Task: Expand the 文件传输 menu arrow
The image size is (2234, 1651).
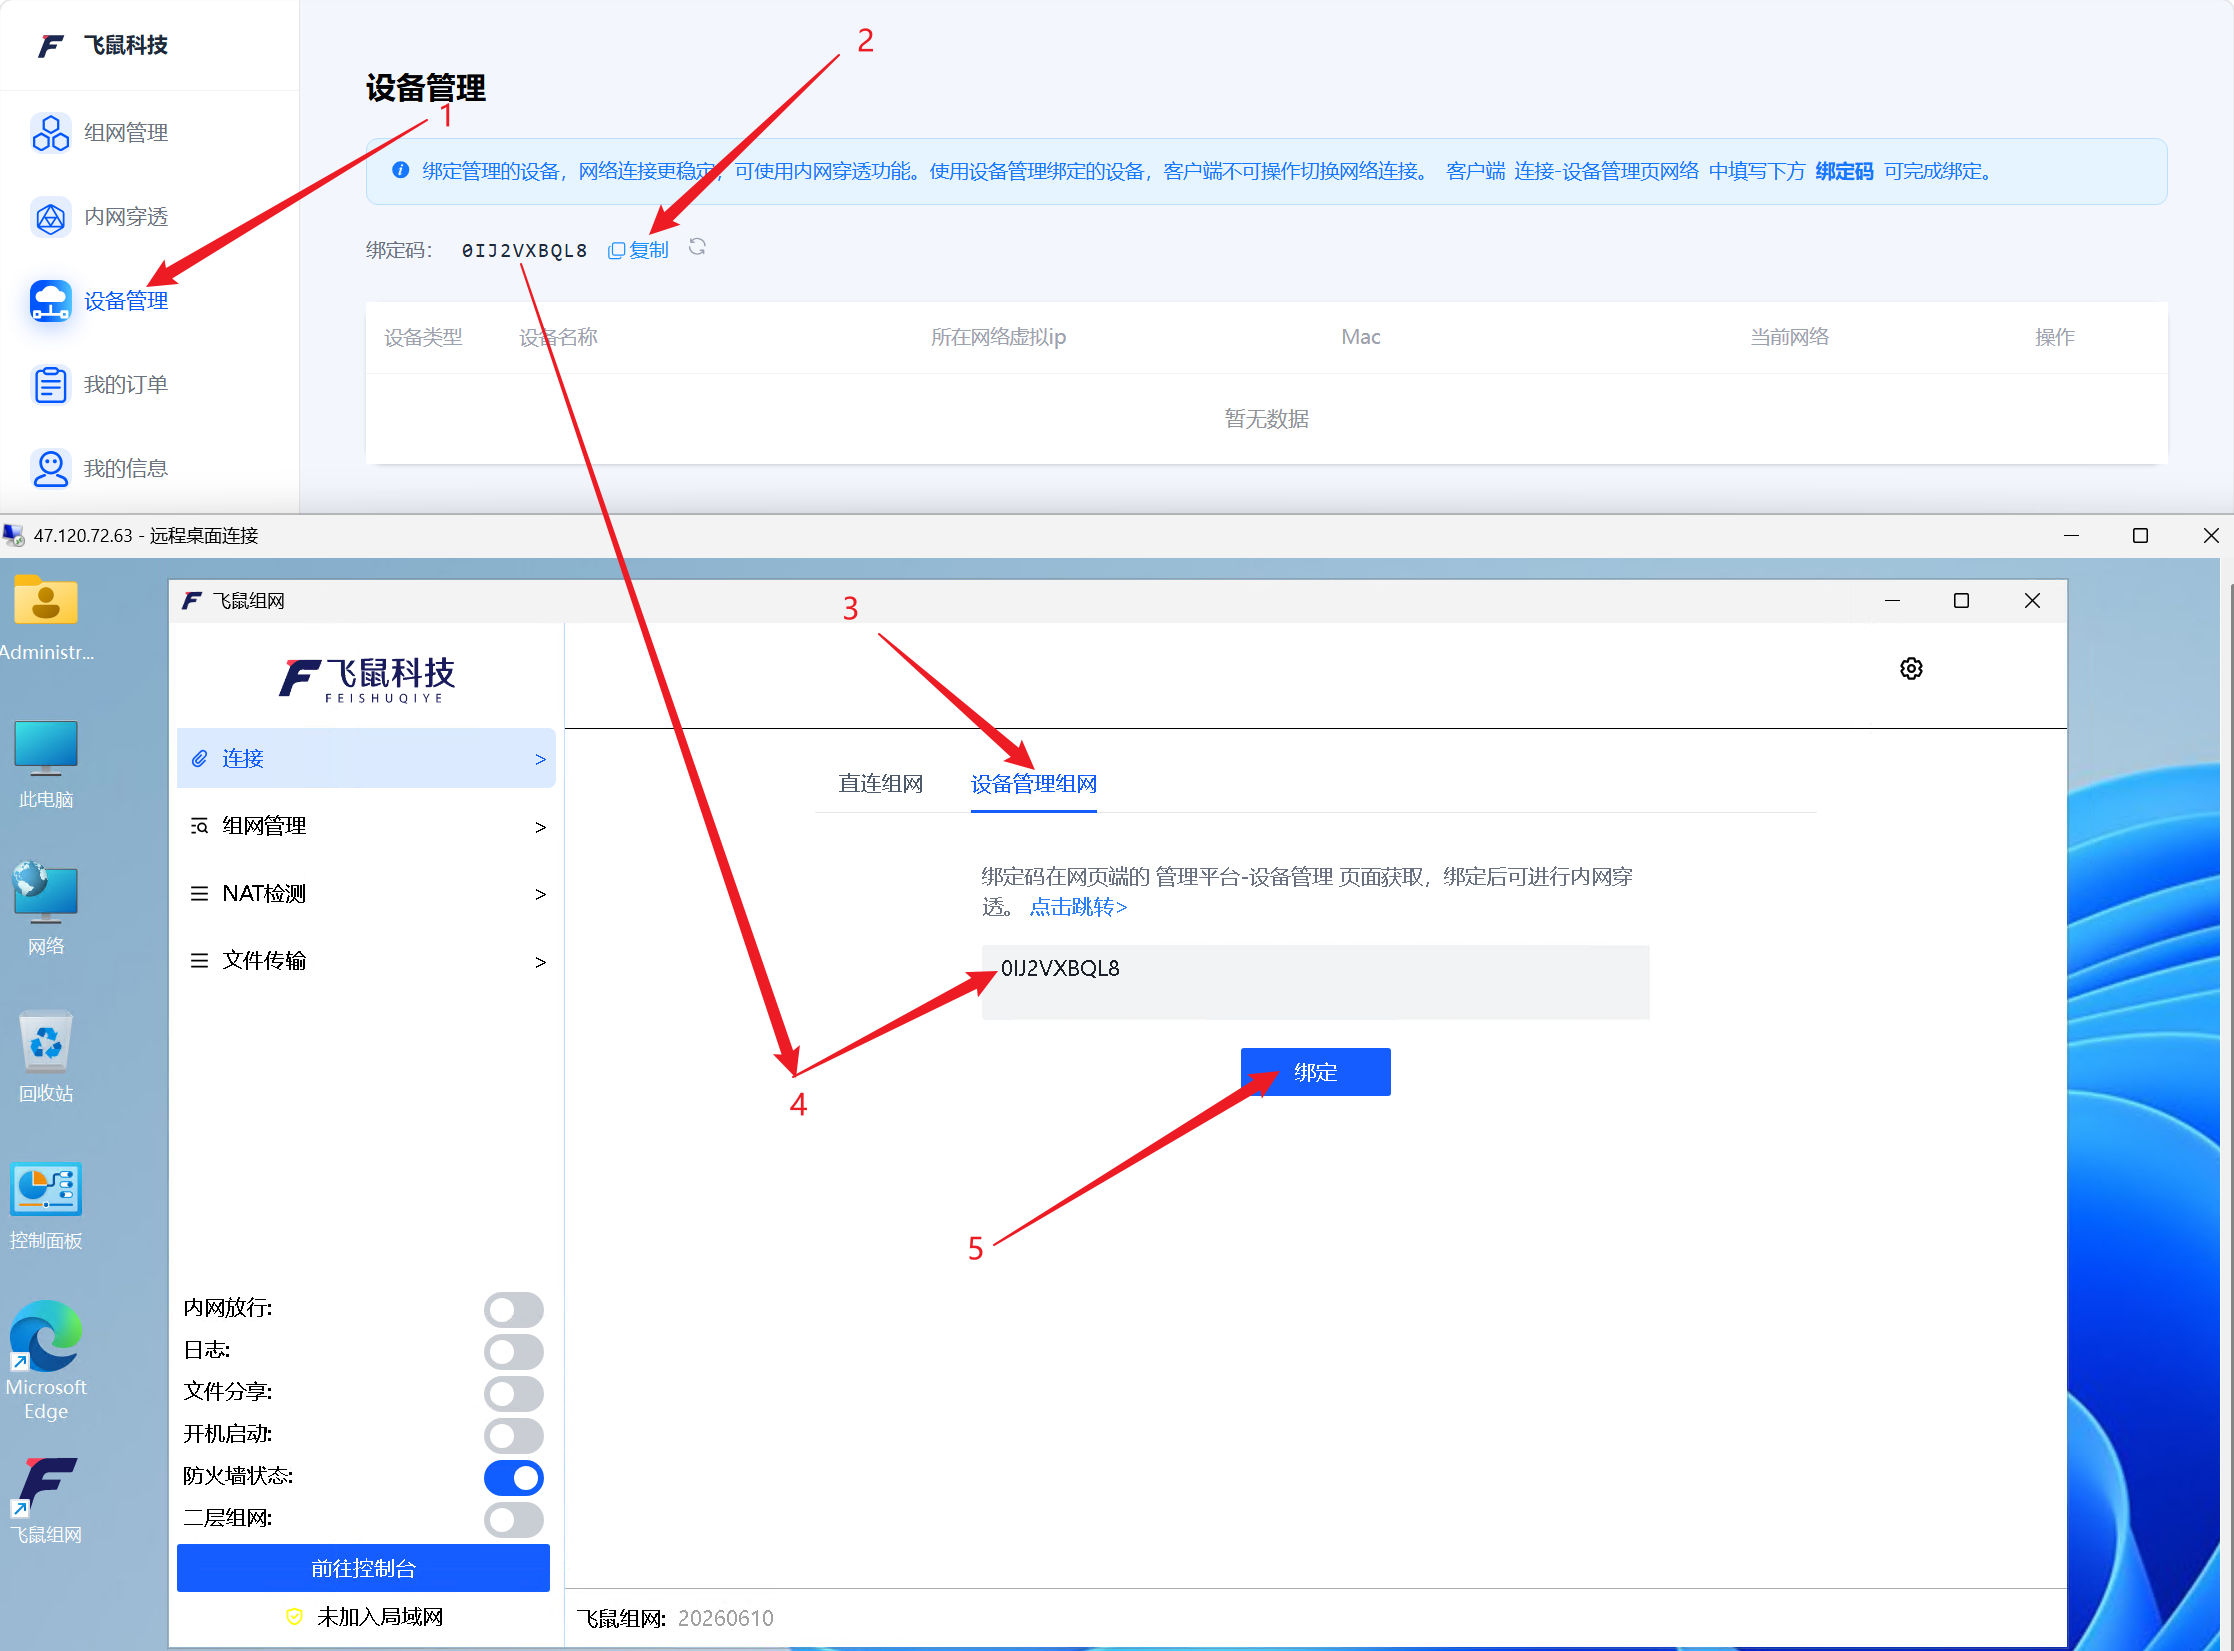Action: point(540,962)
